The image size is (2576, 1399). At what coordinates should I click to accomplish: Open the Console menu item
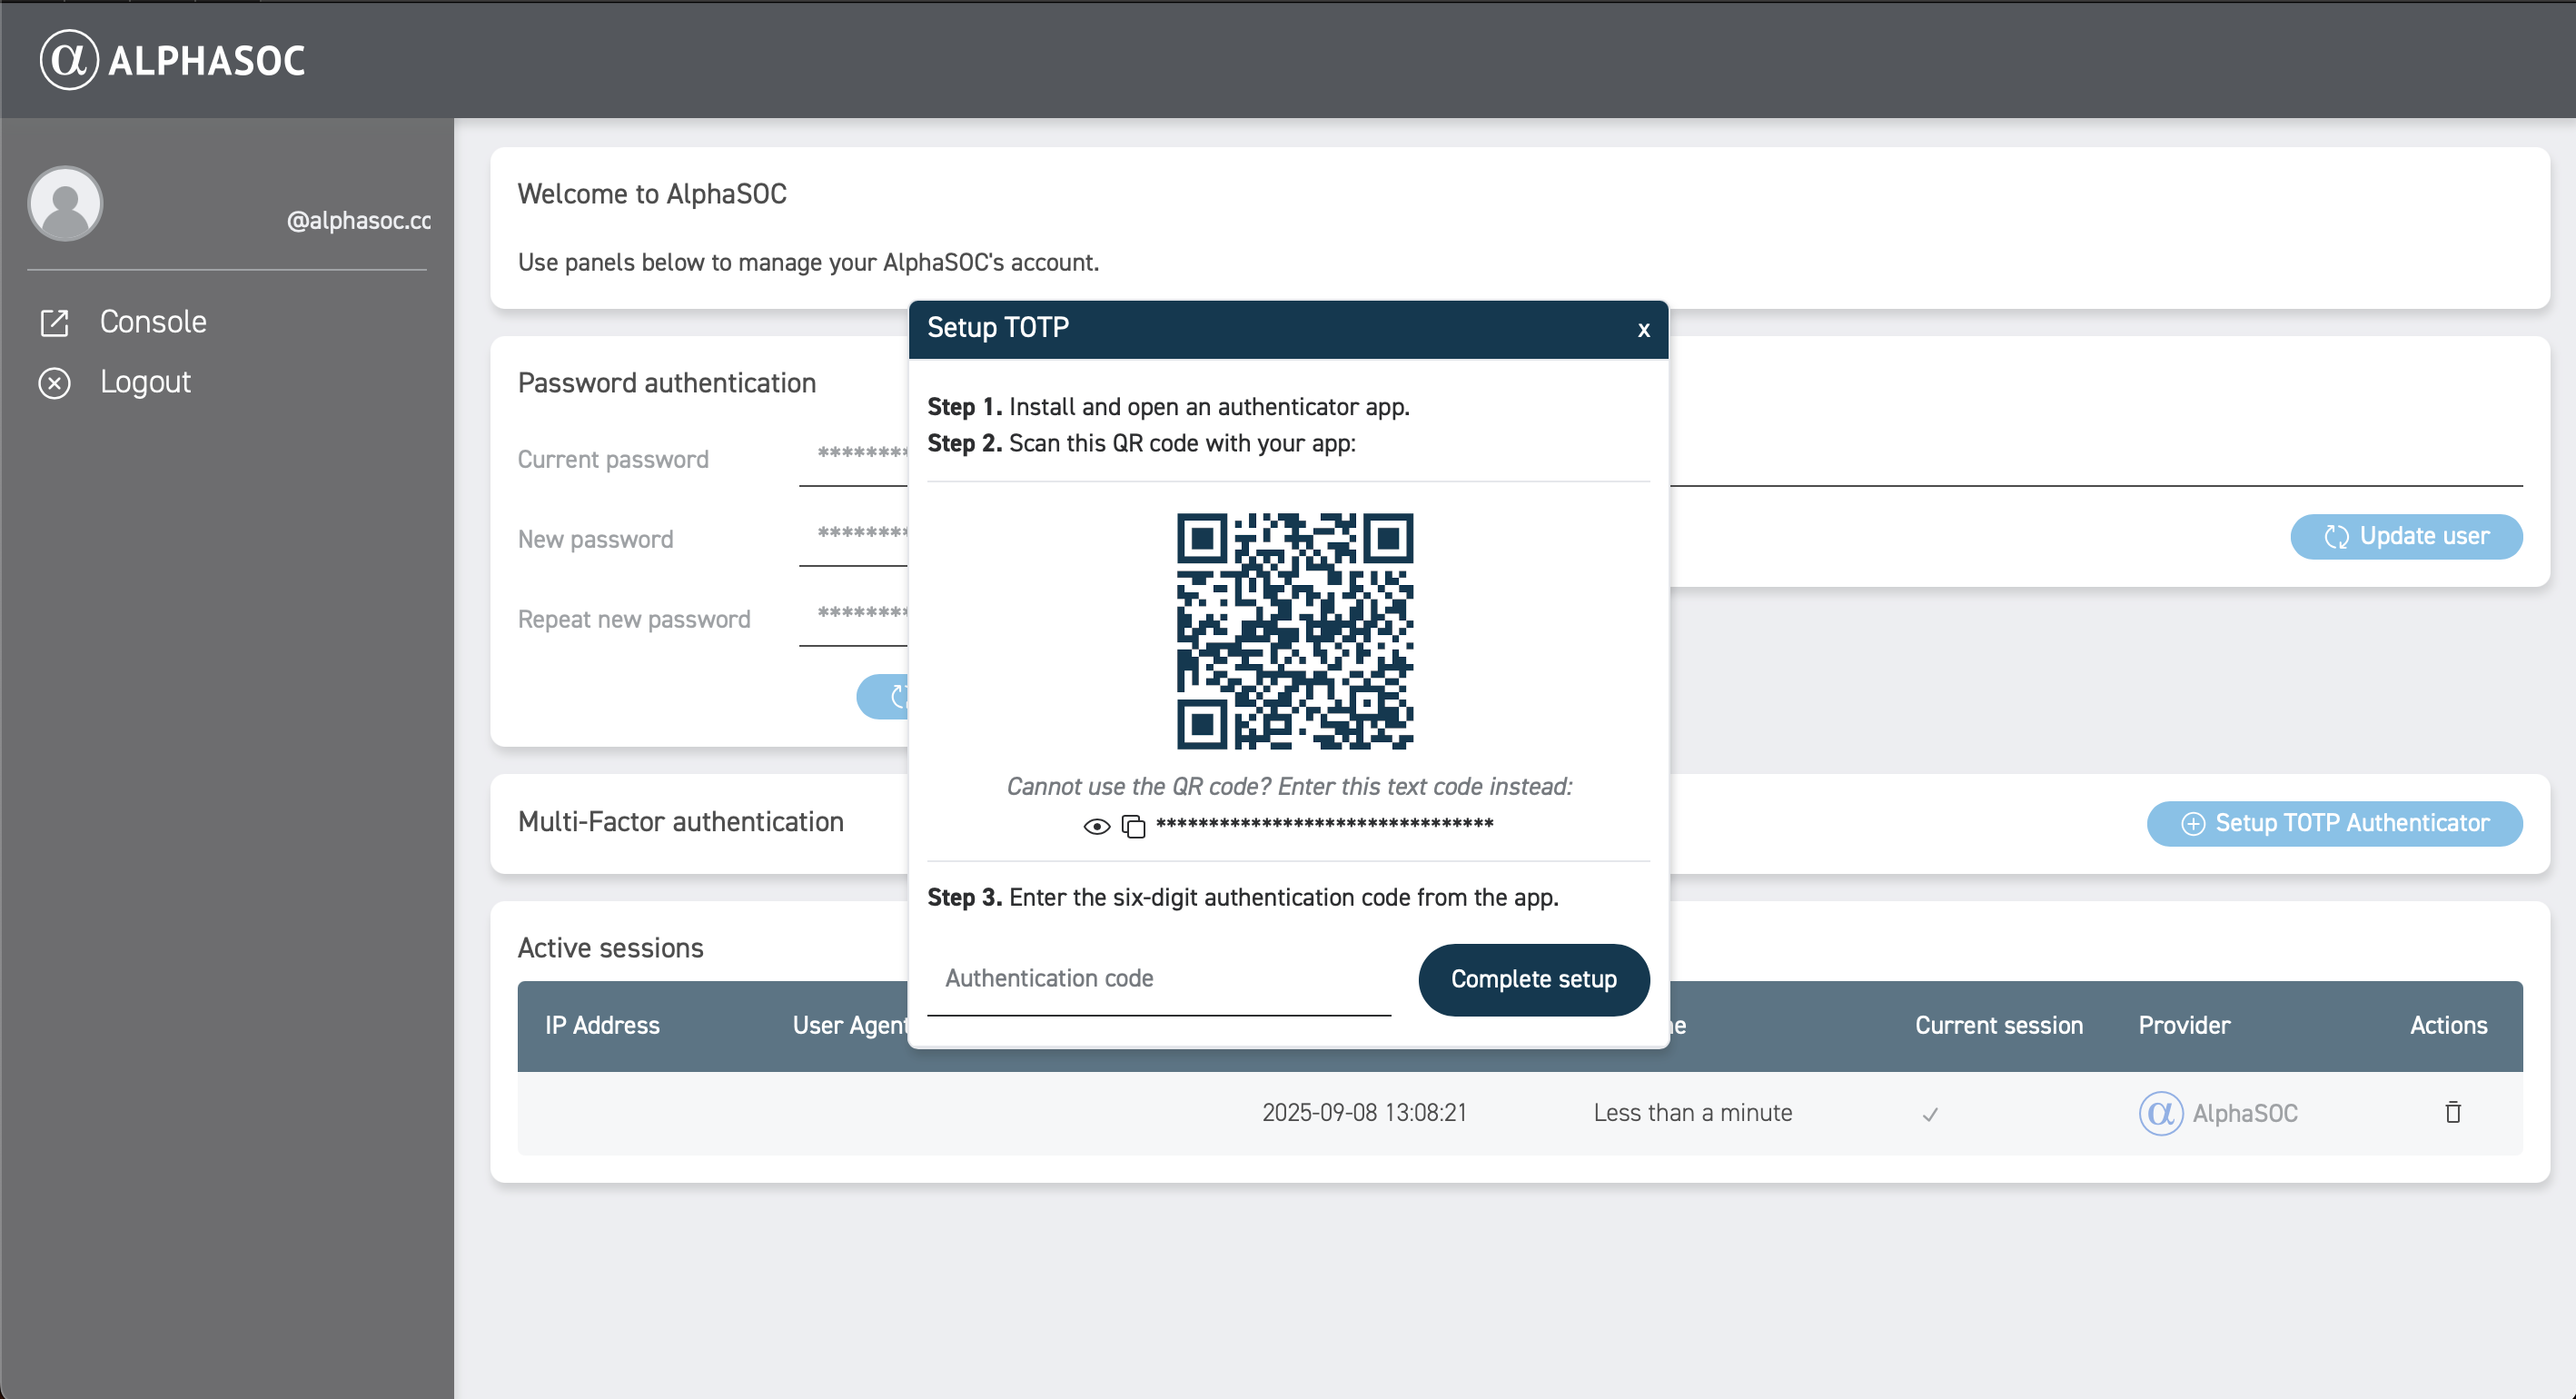(x=153, y=322)
